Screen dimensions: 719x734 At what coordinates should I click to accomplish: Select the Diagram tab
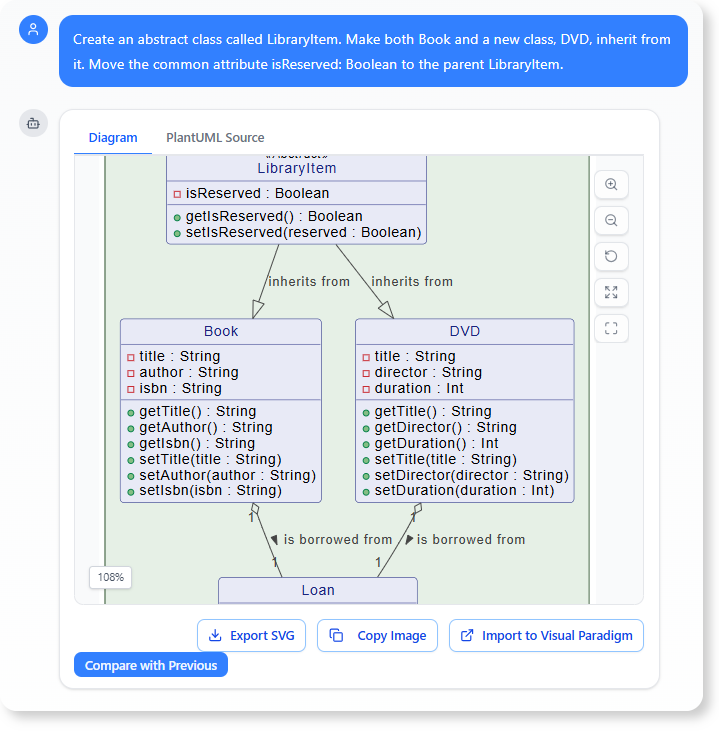click(x=113, y=137)
